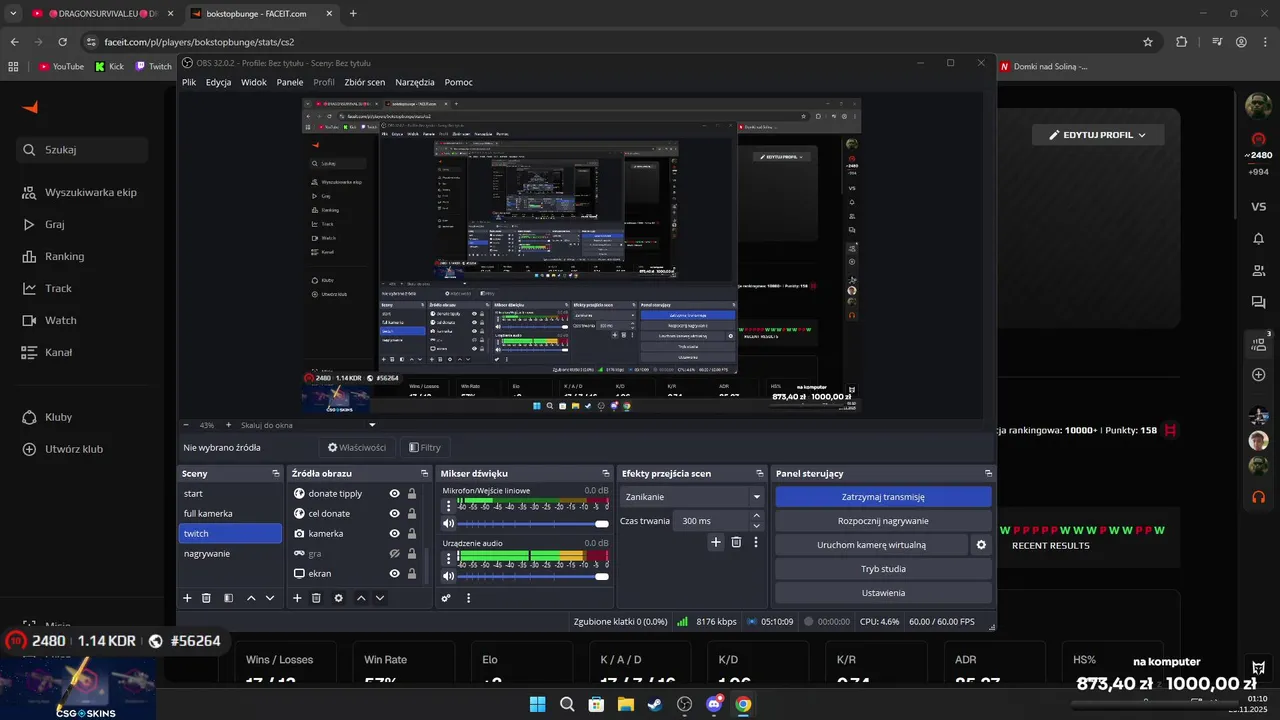The width and height of the screenshot is (1280, 720).
Task: Open transition properties three-dot menu
Action: point(756,542)
